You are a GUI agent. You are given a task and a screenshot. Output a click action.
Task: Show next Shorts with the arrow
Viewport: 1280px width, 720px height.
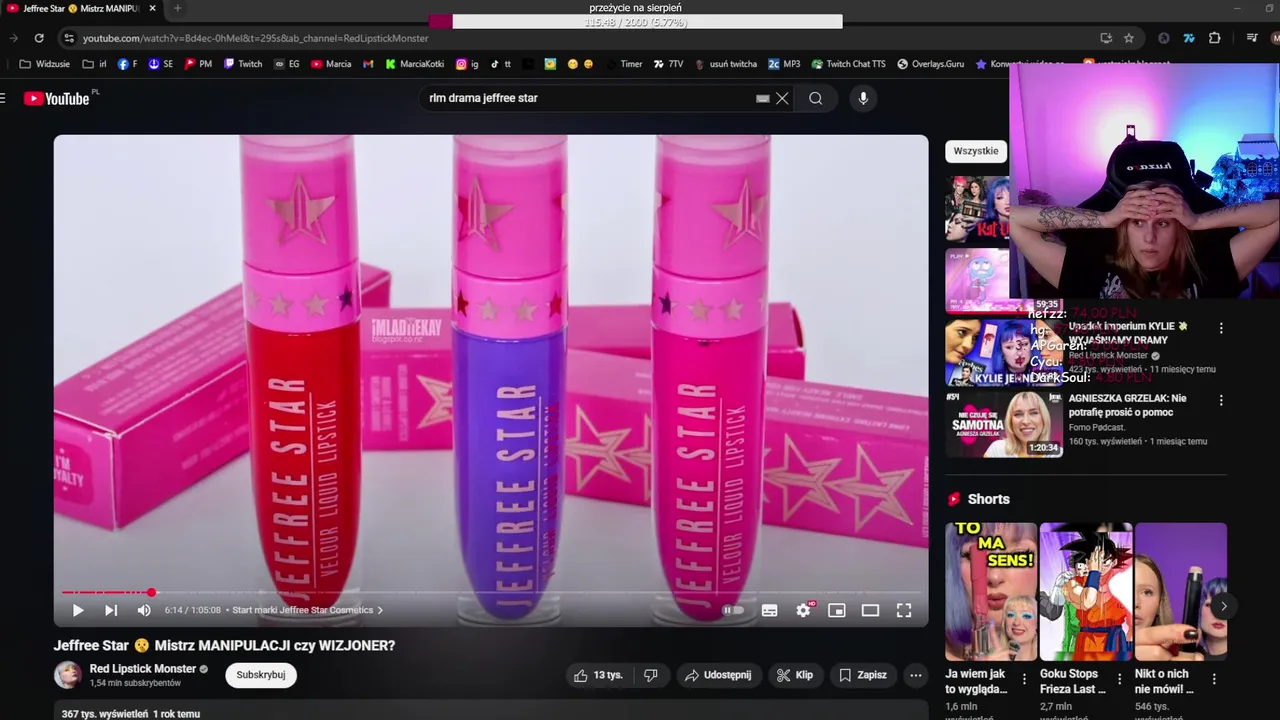(1223, 606)
